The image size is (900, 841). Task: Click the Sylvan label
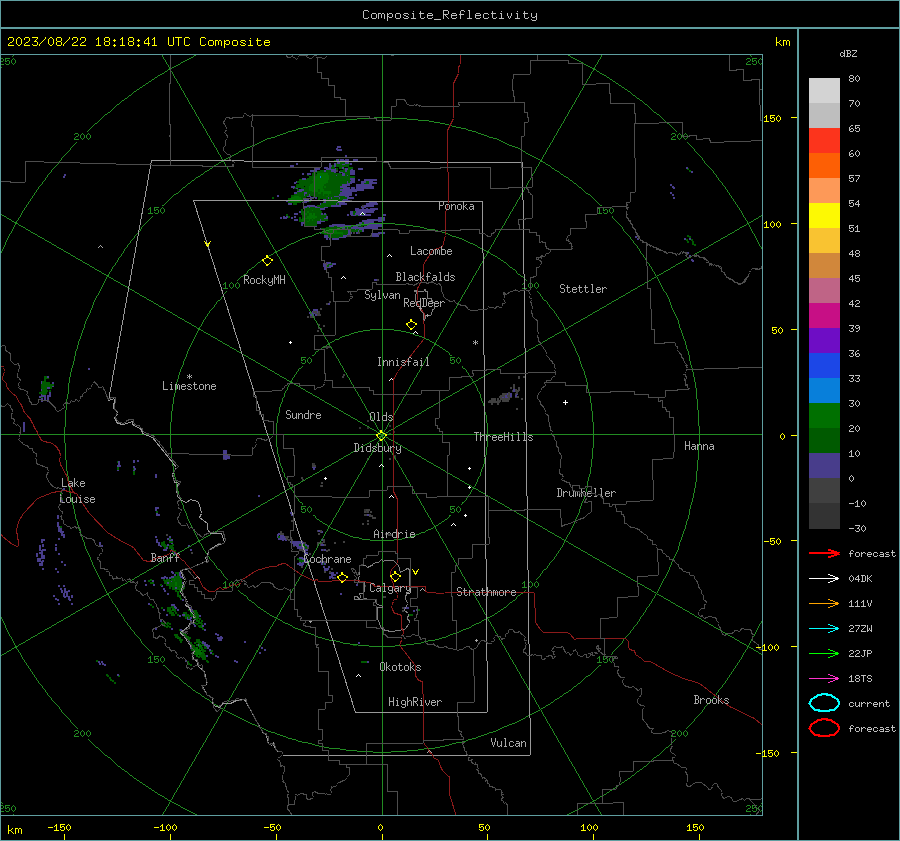tap(382, 296)
